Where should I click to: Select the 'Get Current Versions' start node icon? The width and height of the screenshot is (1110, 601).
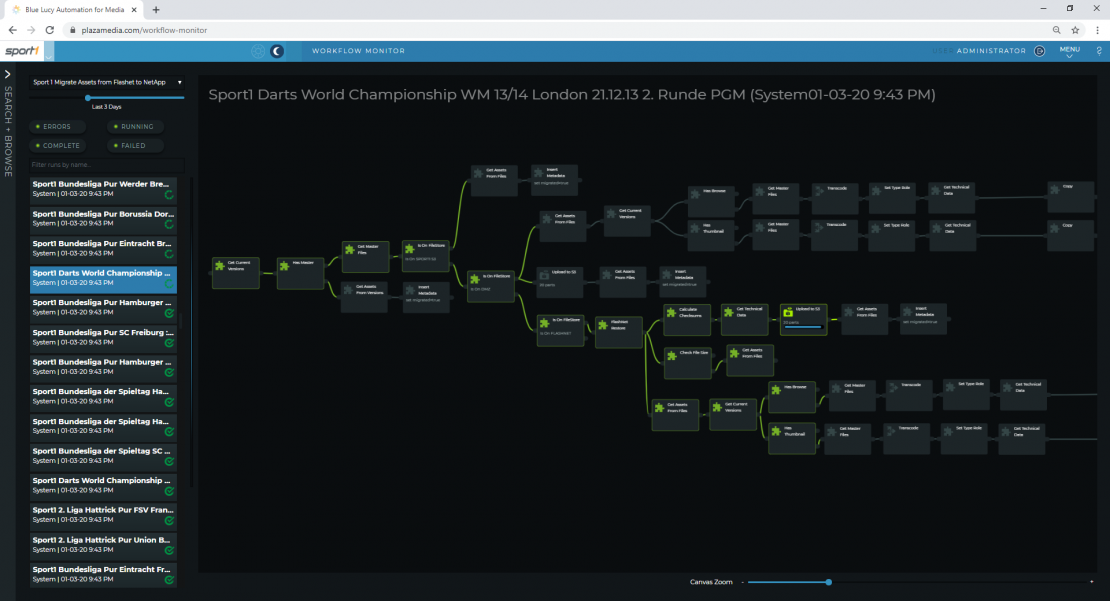tap(220, 264)
